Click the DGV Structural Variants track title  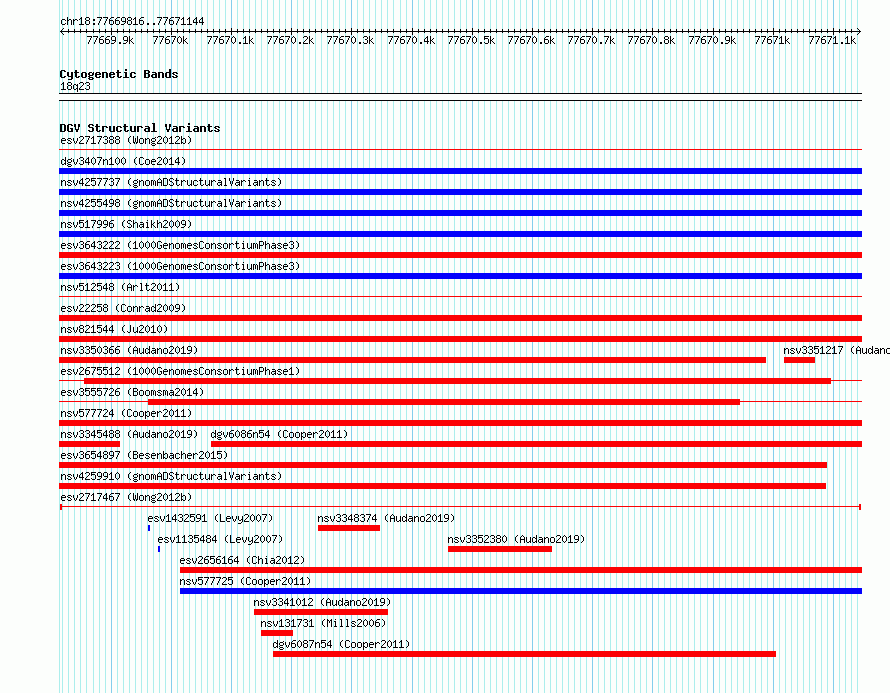pos(140,128)
